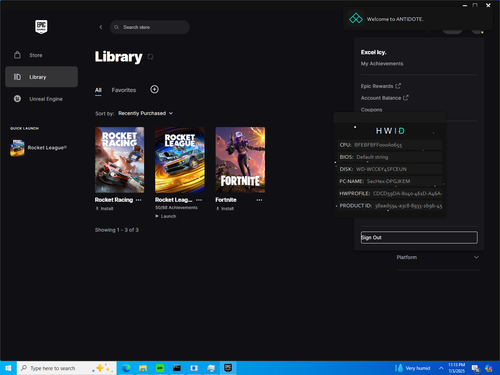Click the Very humid weather widget

coord(413,368)
